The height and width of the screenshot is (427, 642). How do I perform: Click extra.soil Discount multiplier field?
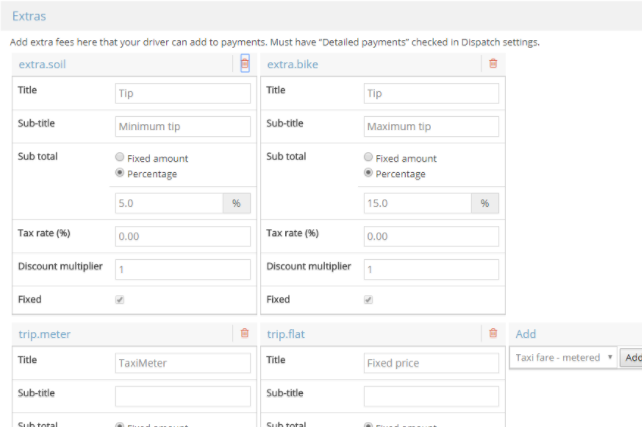pos(183,269)
